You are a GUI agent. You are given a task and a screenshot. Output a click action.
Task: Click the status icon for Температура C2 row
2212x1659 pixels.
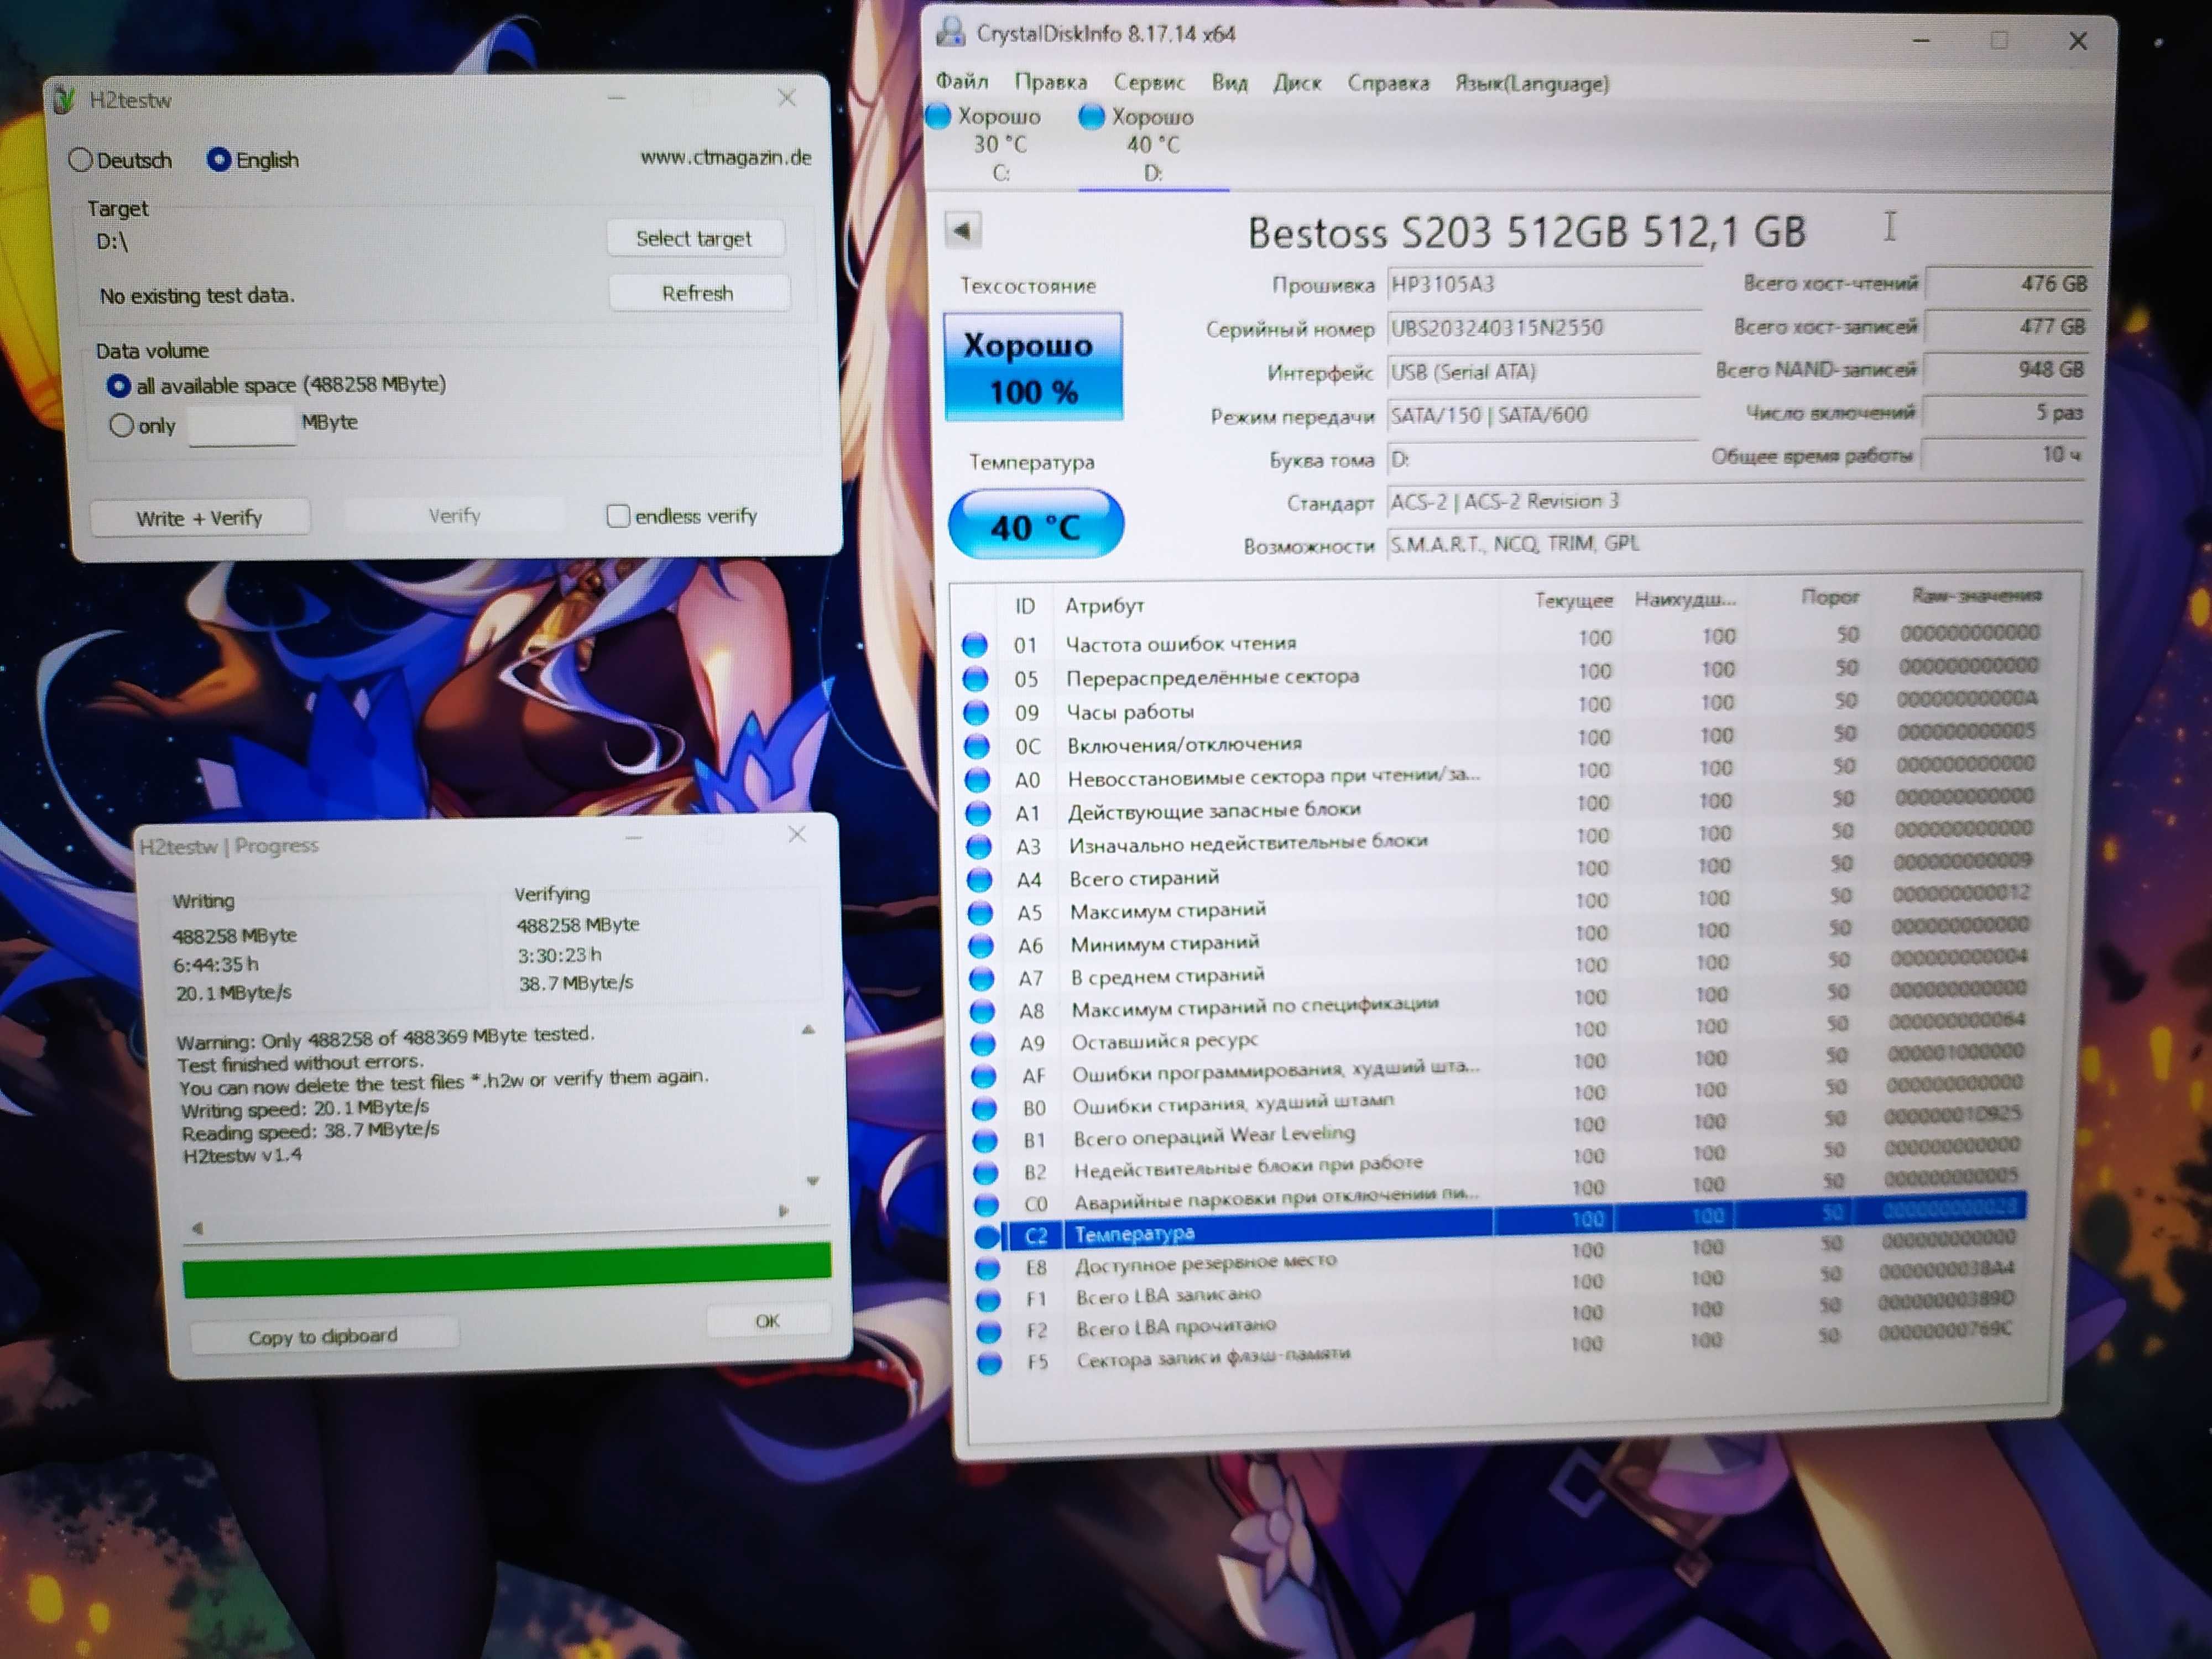[987, 1236]
